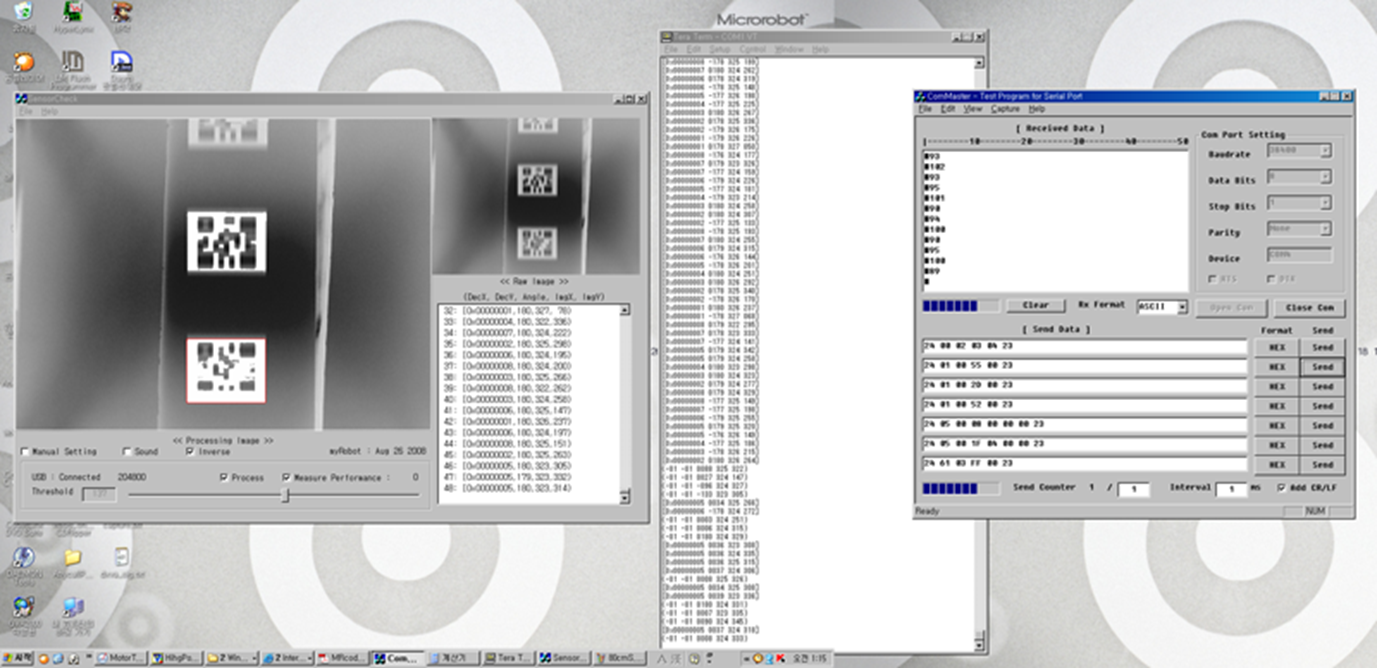The image size is (1377, 668).
Task: Expand the 2 Win... taskbar group arrow
Action: point(254,658)
